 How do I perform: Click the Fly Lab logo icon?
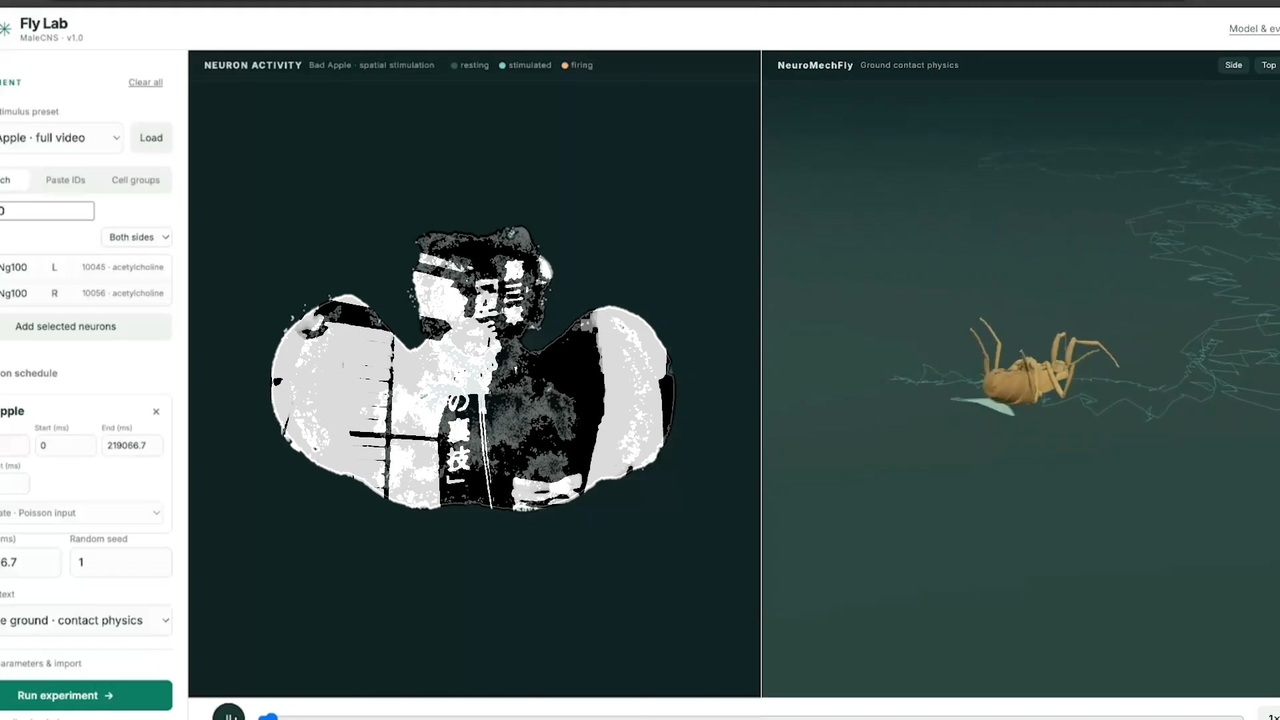tap(5, 29)
